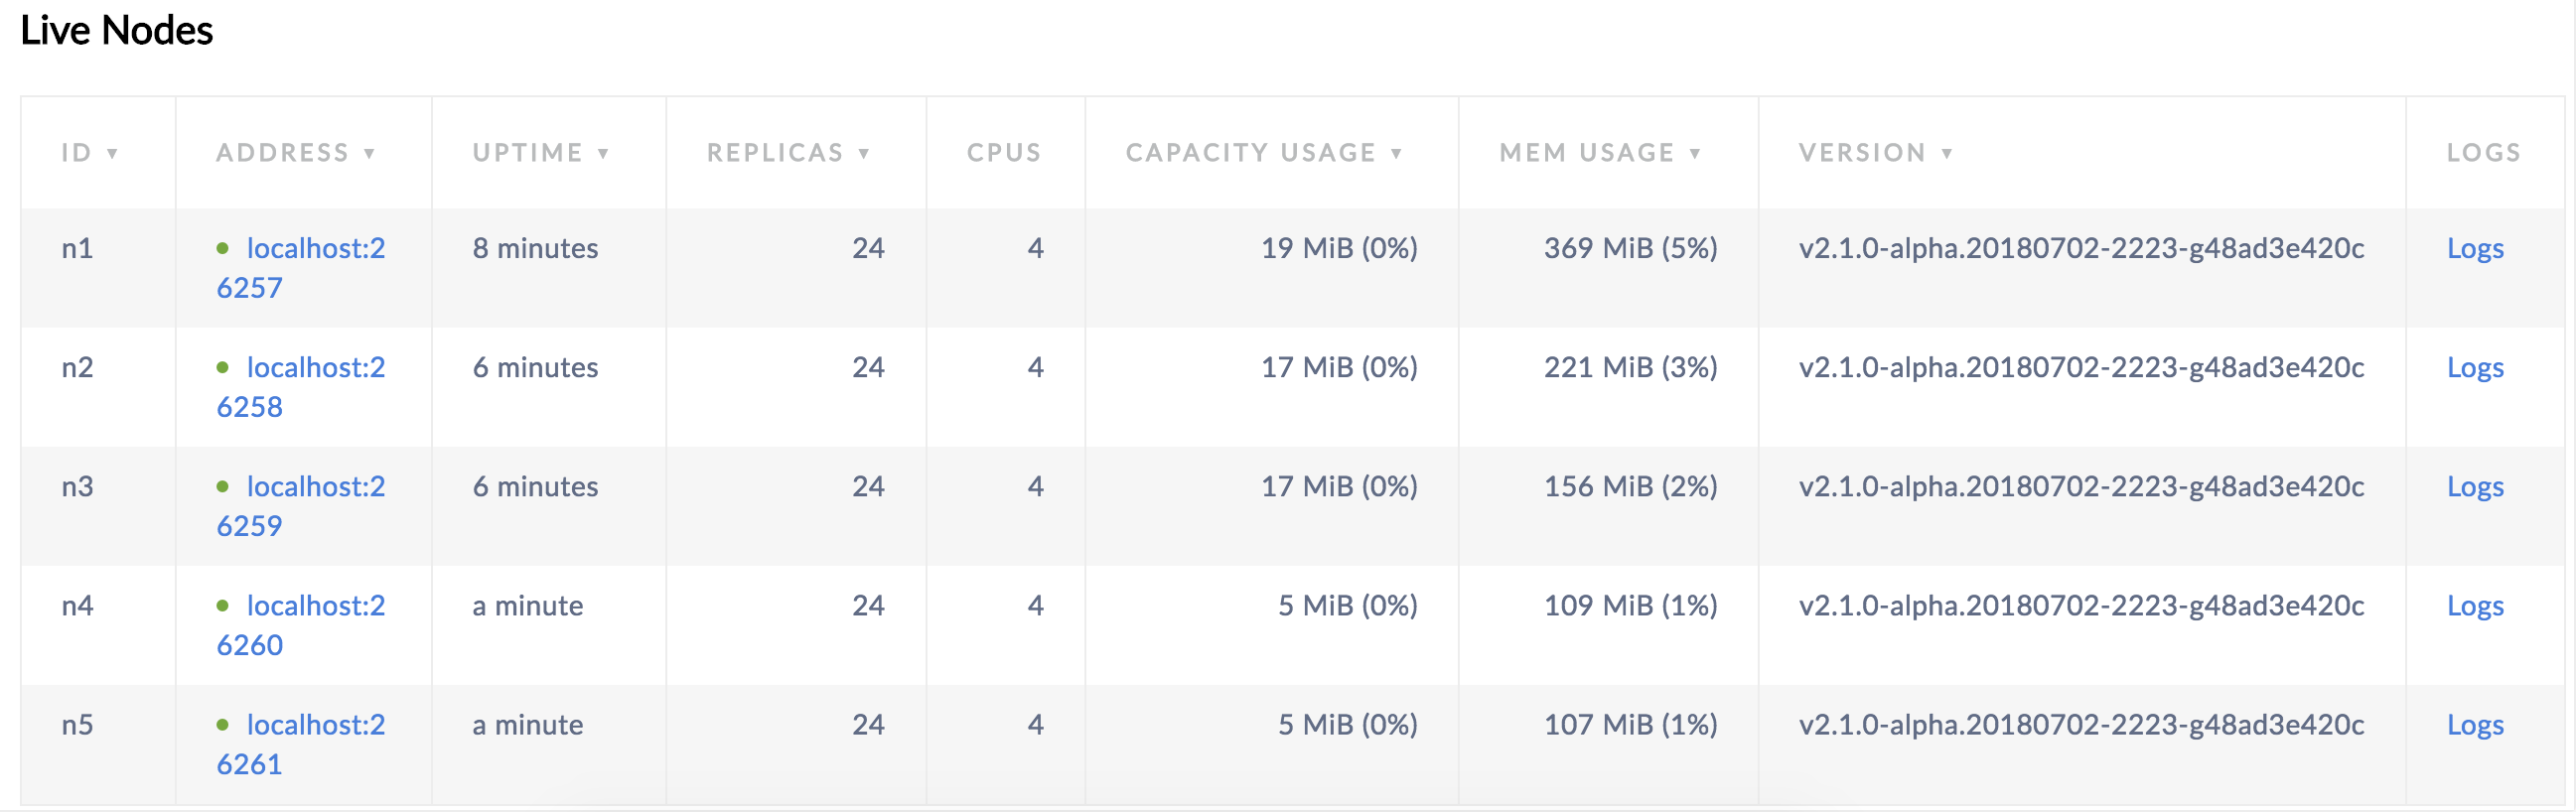Viewport: 2576px width, 812px height.
Task: Sort table by ID column arrow
Action: click(x=112, y=153)
